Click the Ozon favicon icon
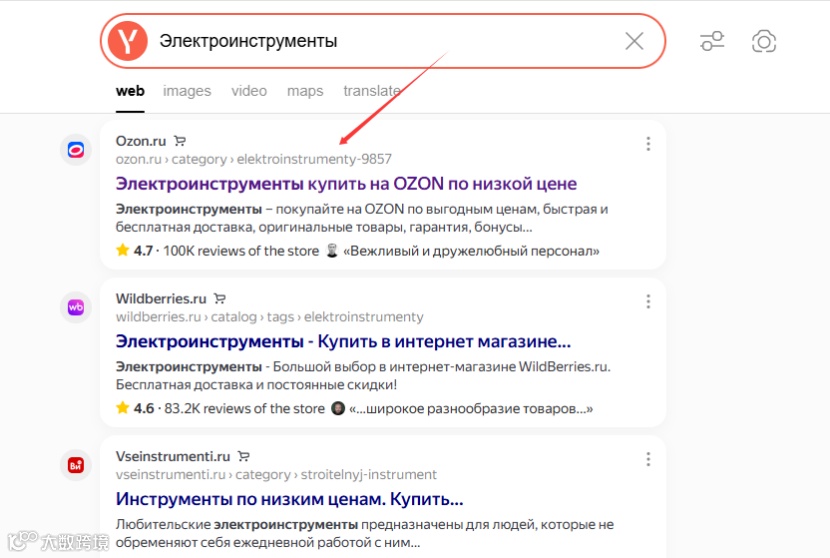This screenshot has height=558, width=830. [x=76, y=150]
